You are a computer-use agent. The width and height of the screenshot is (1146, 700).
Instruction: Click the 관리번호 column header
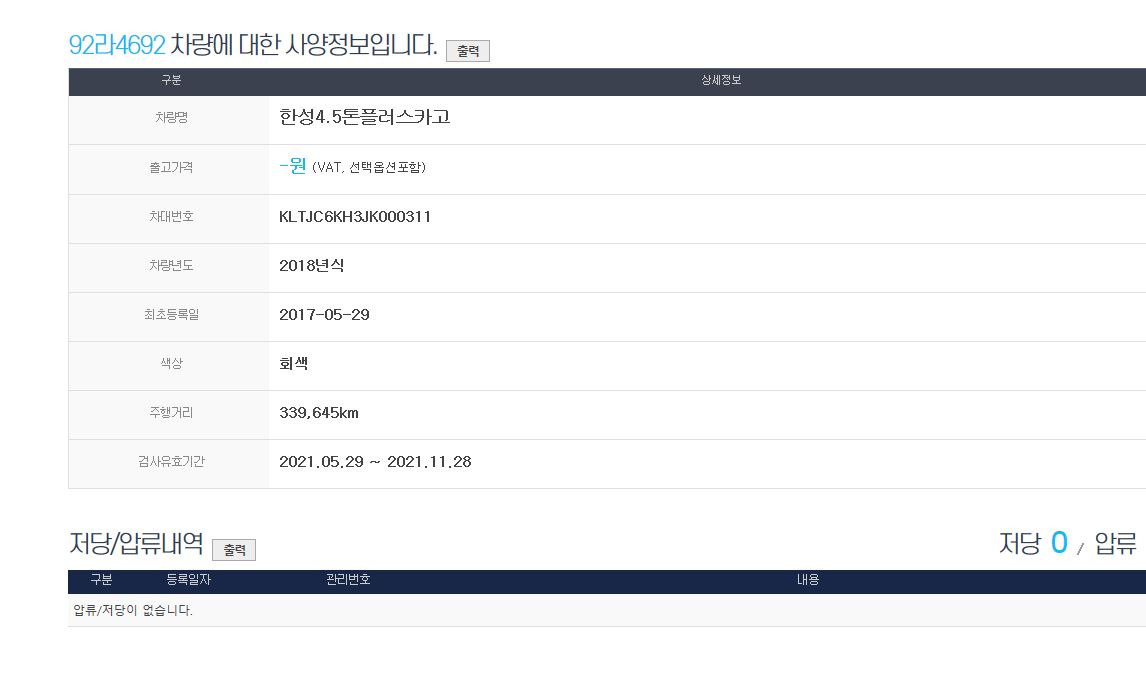[348, 580]
